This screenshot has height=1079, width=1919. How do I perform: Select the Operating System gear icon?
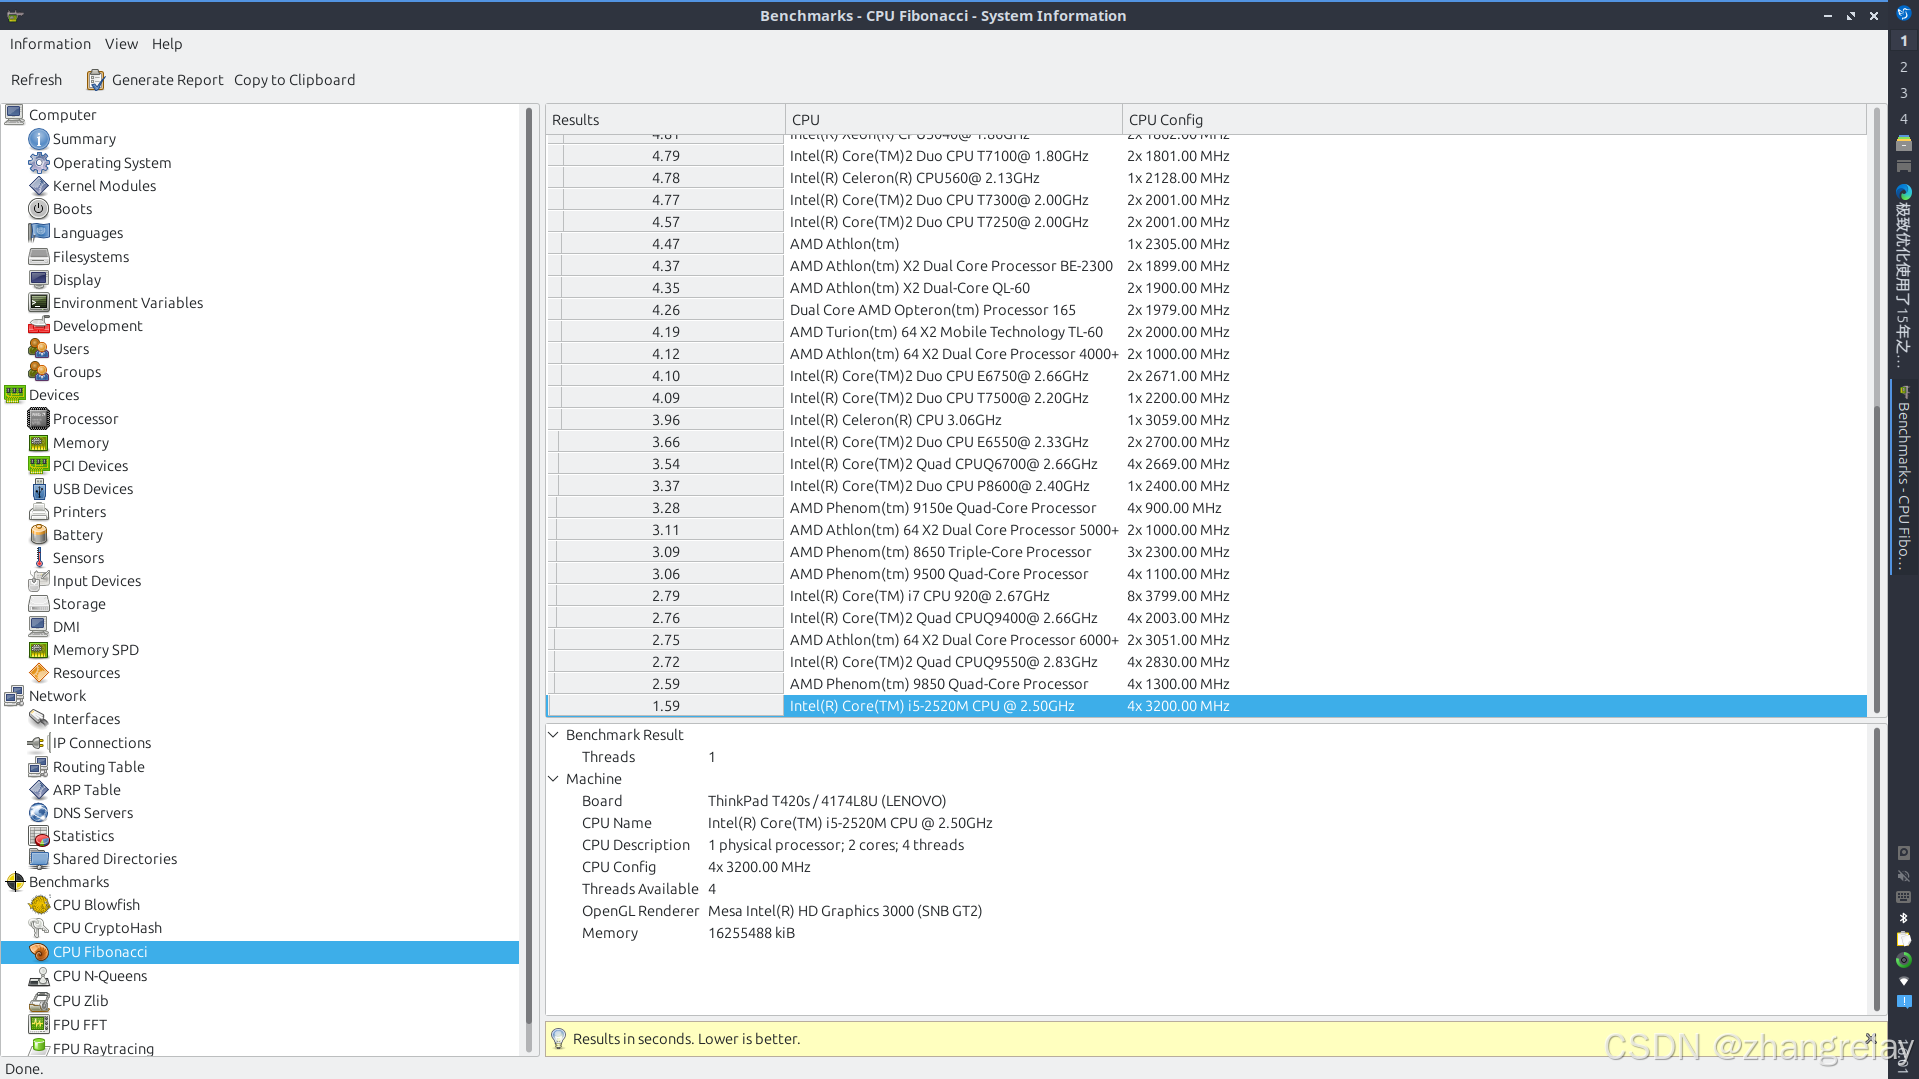(39, 163)
